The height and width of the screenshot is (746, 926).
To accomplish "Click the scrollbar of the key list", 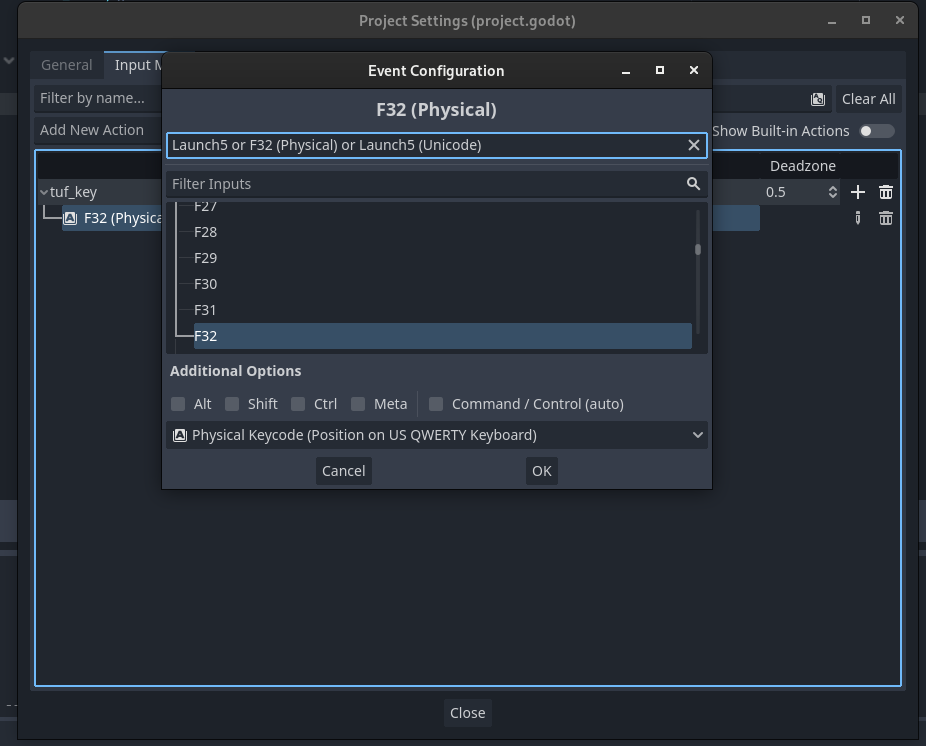I will point(698,250).
